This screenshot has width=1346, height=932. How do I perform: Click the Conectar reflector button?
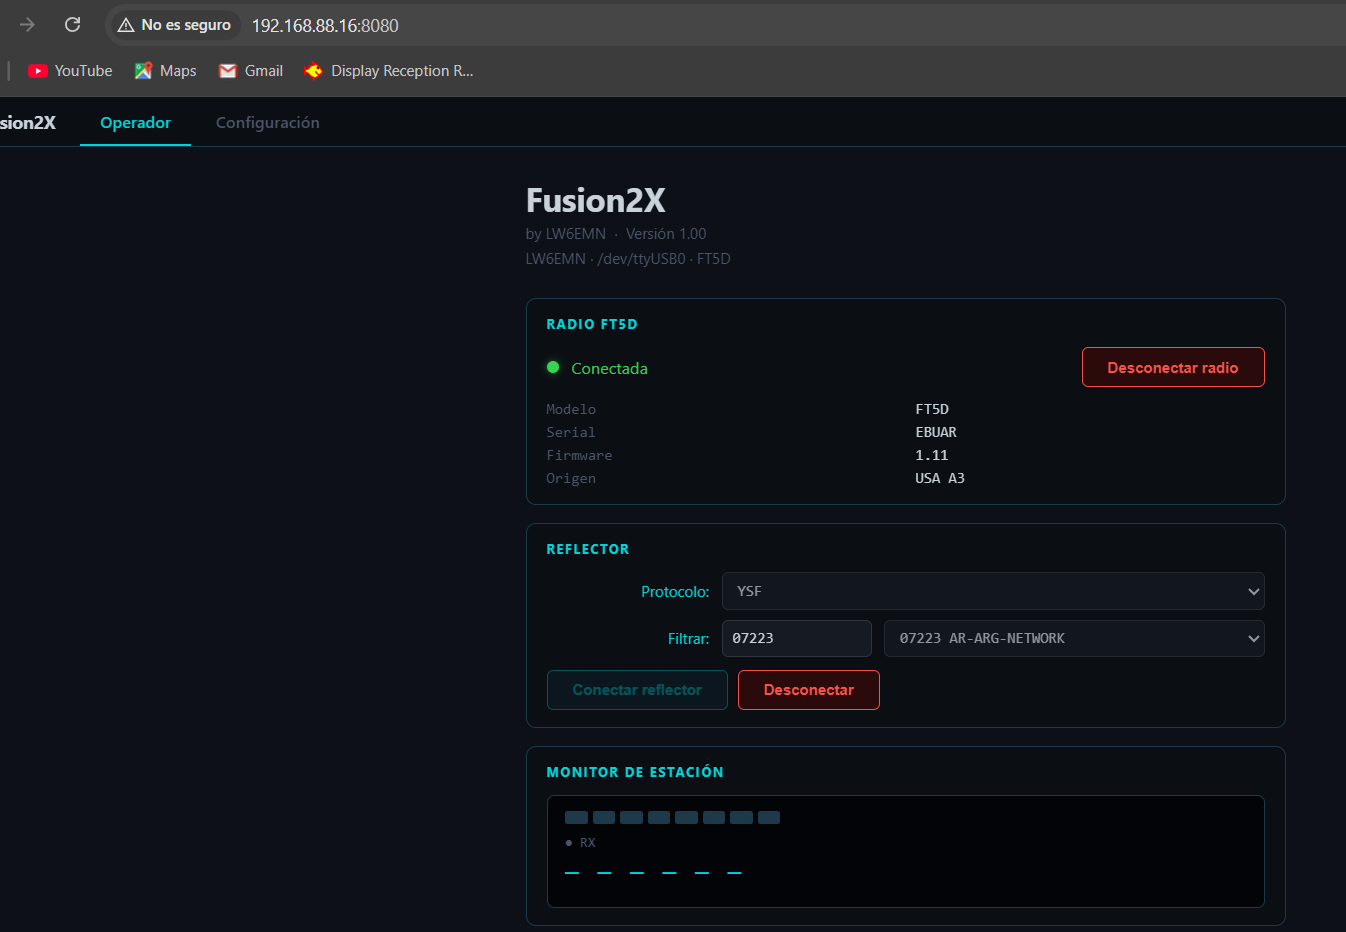tap(637, 690)
